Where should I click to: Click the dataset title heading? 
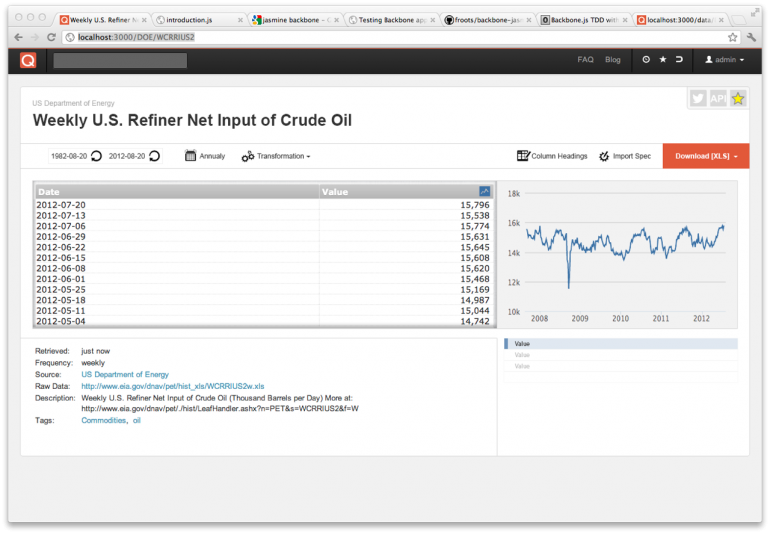click(x=192, y=120)
